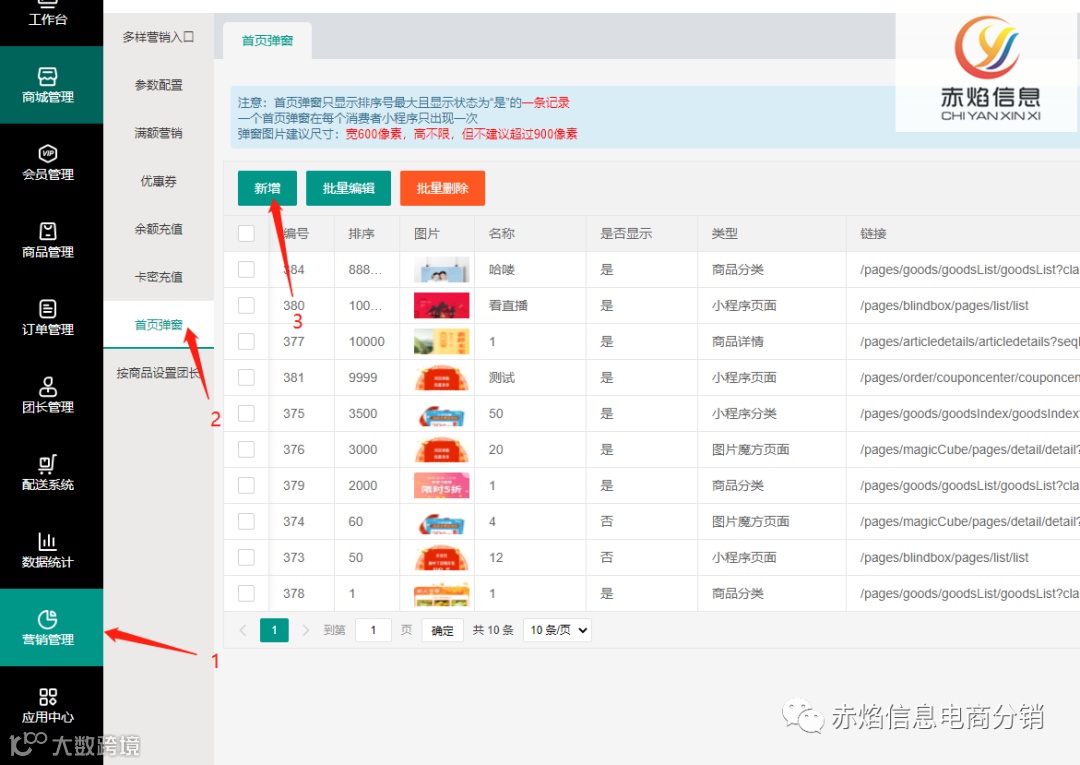Check the row named 哈喽
This screenshot has height=765, width=1080.
(246, 269)
